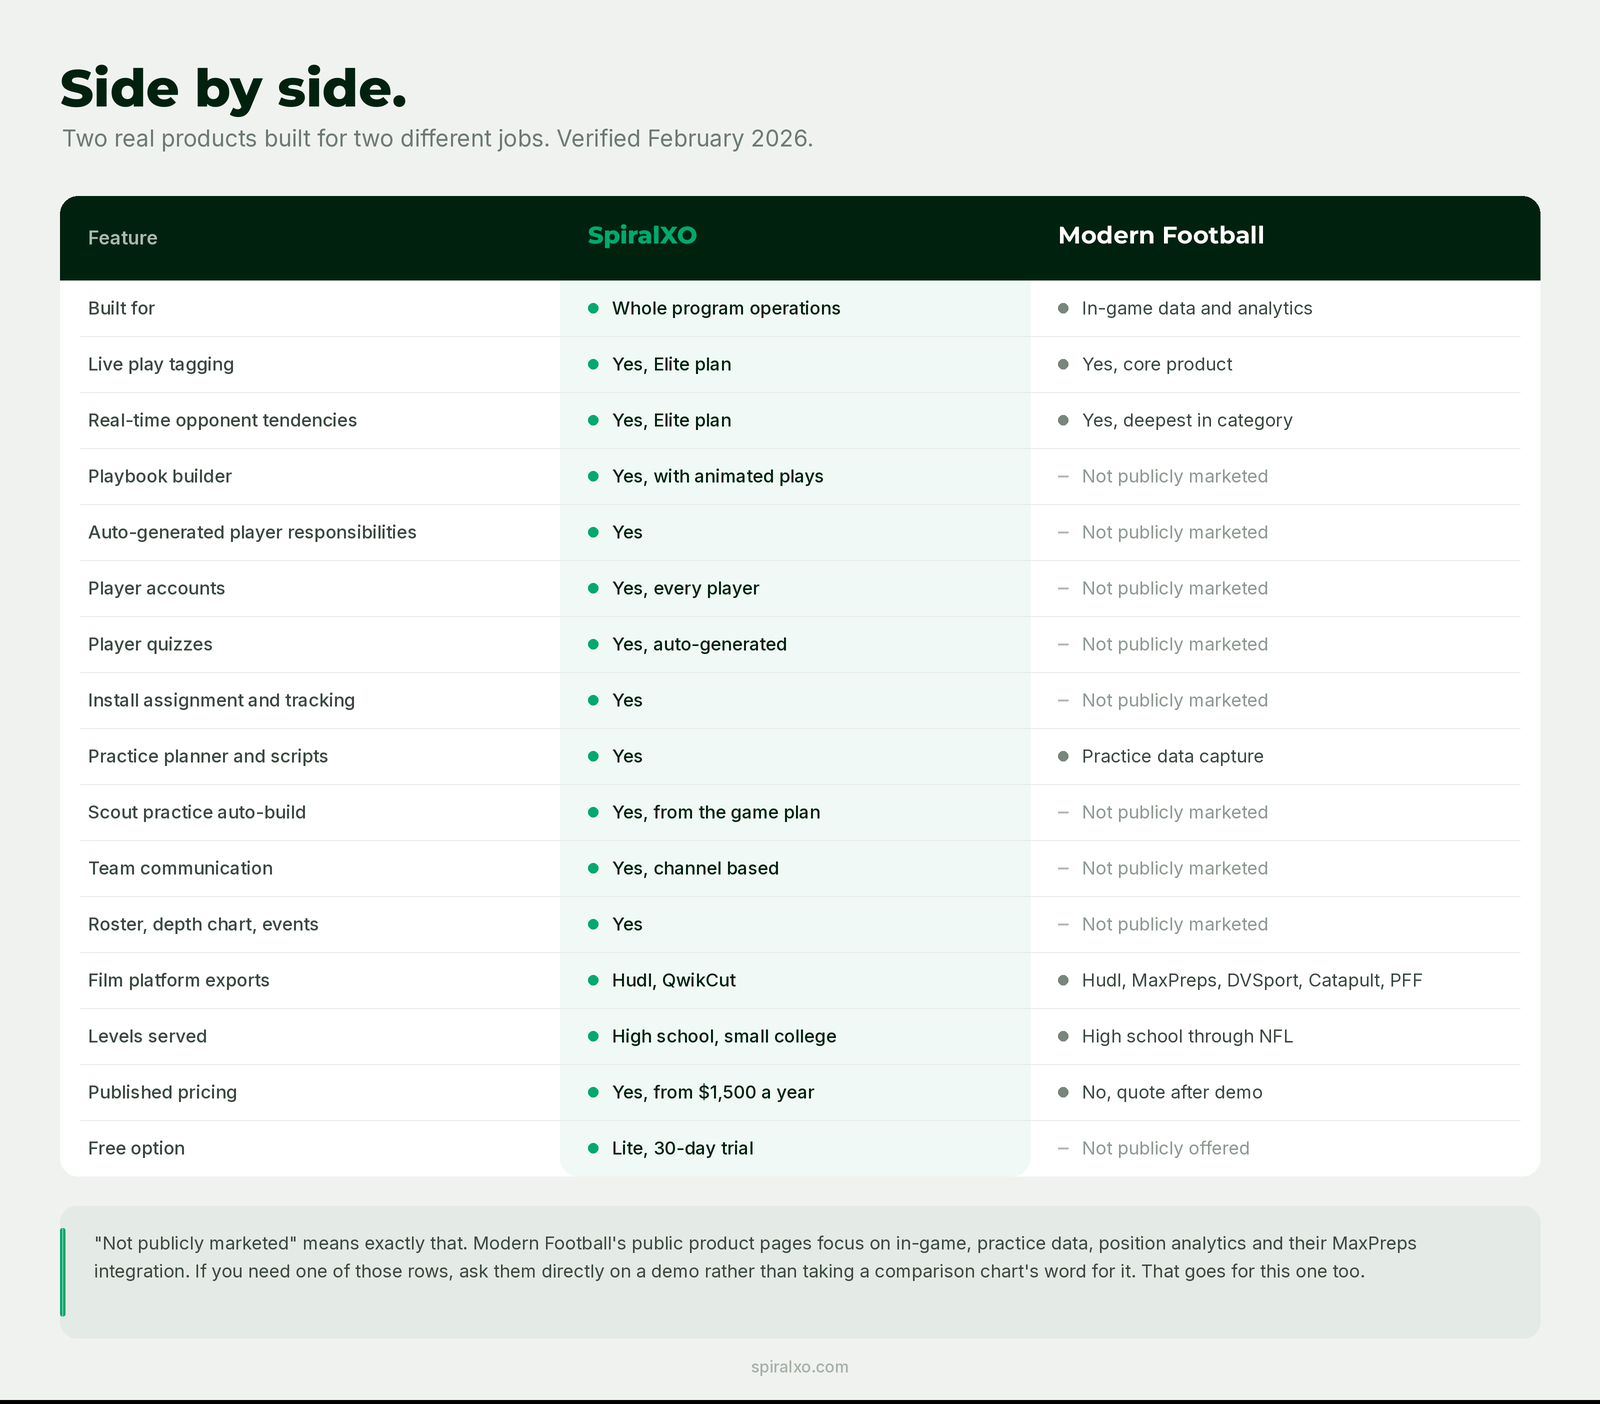Click the SpiralXO column header

click(642, 236)
